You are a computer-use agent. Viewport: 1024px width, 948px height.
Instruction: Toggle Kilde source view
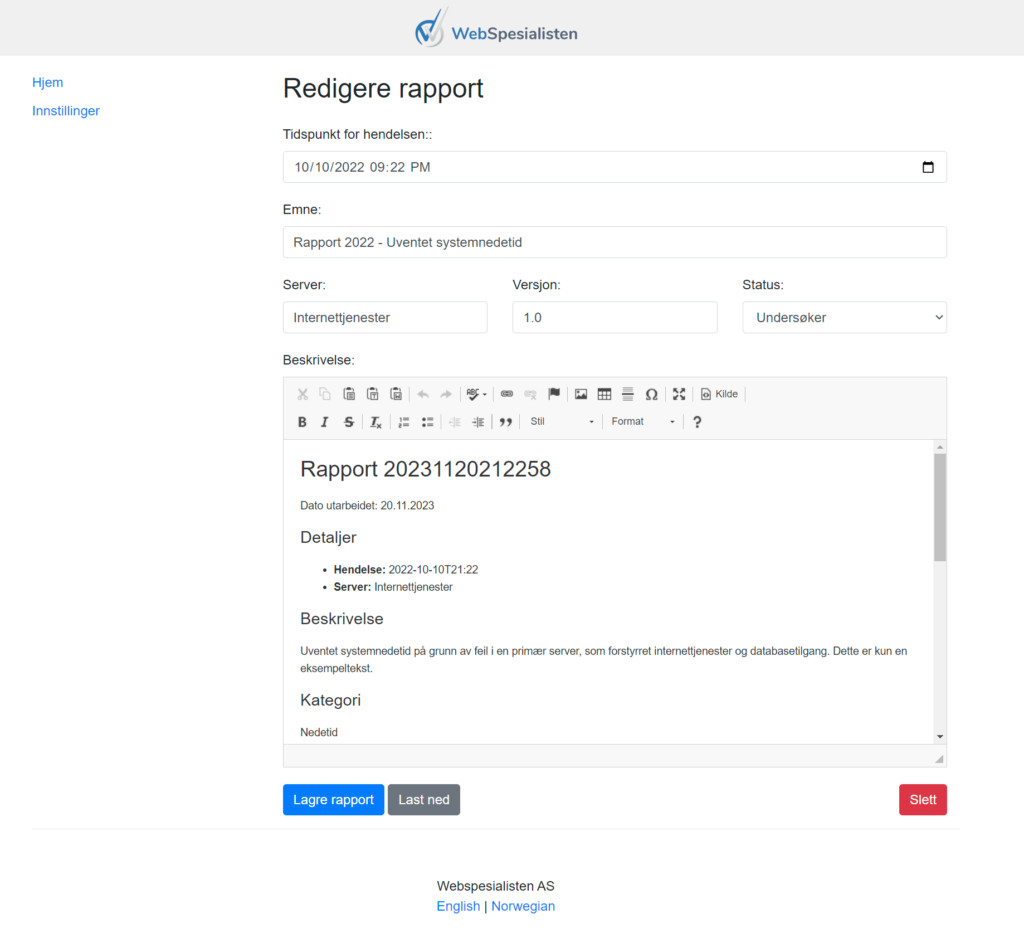click(x=719, y=394)
